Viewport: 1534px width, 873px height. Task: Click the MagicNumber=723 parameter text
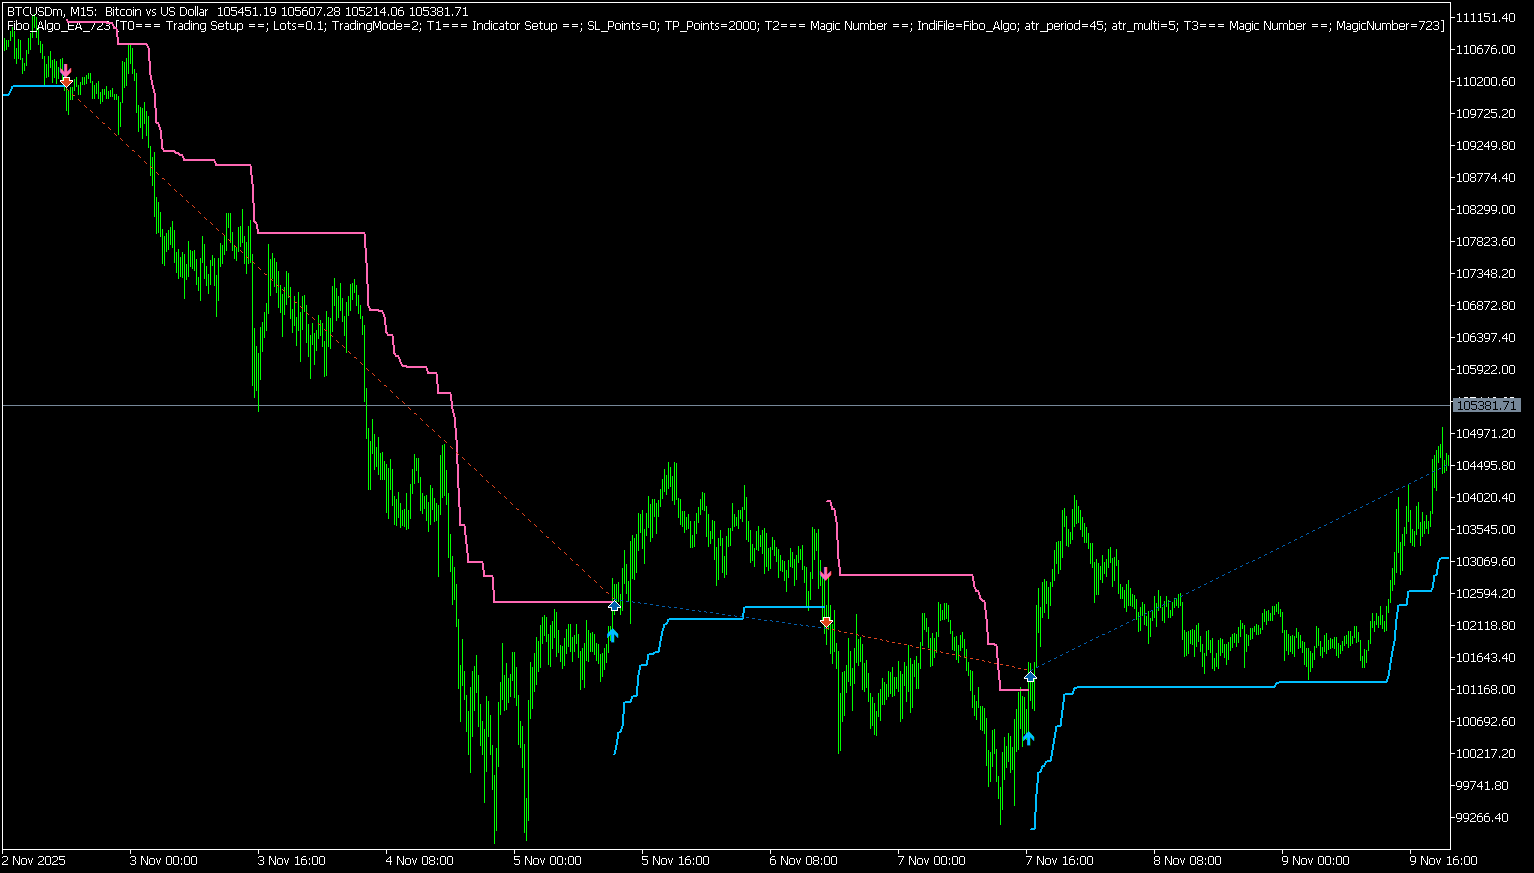pyautogui.click(x=1389, y=25)
